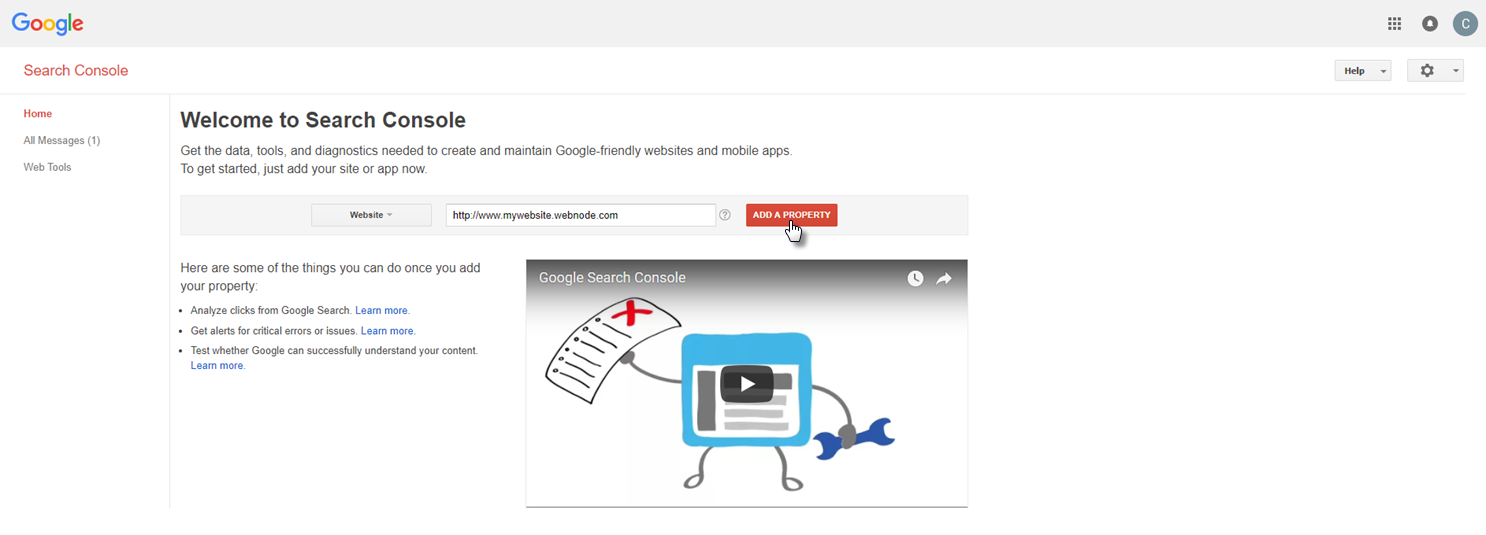Click the Welcome to Search Console heading

323,120
